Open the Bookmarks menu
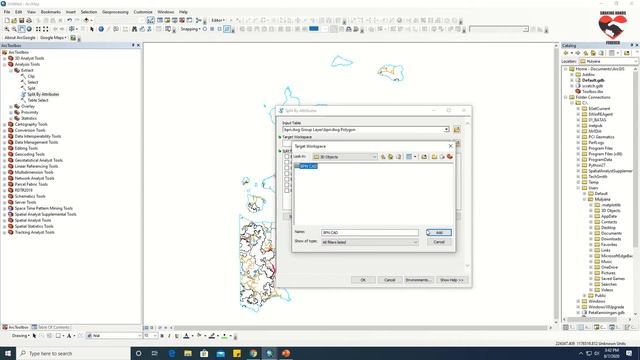640x360 pixels. click(51, 12)
